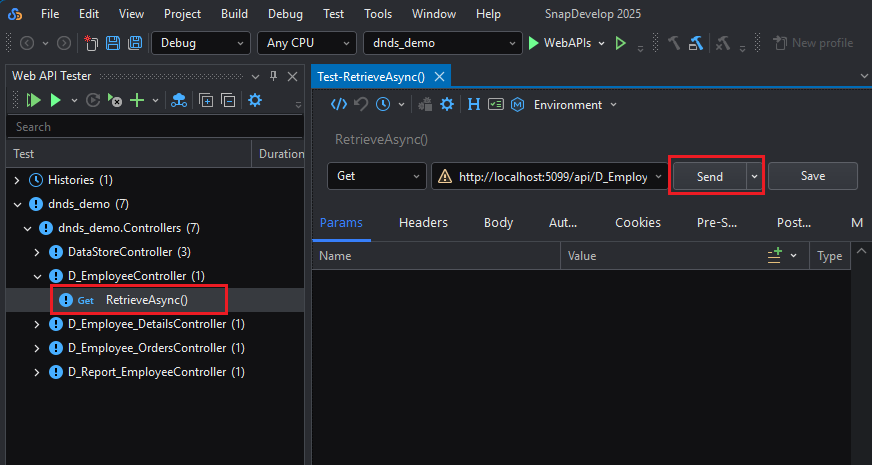This screenshot has height=465, width=872.
Task: Open Web API Tester settings gear
Action: [x=255, y=100]
